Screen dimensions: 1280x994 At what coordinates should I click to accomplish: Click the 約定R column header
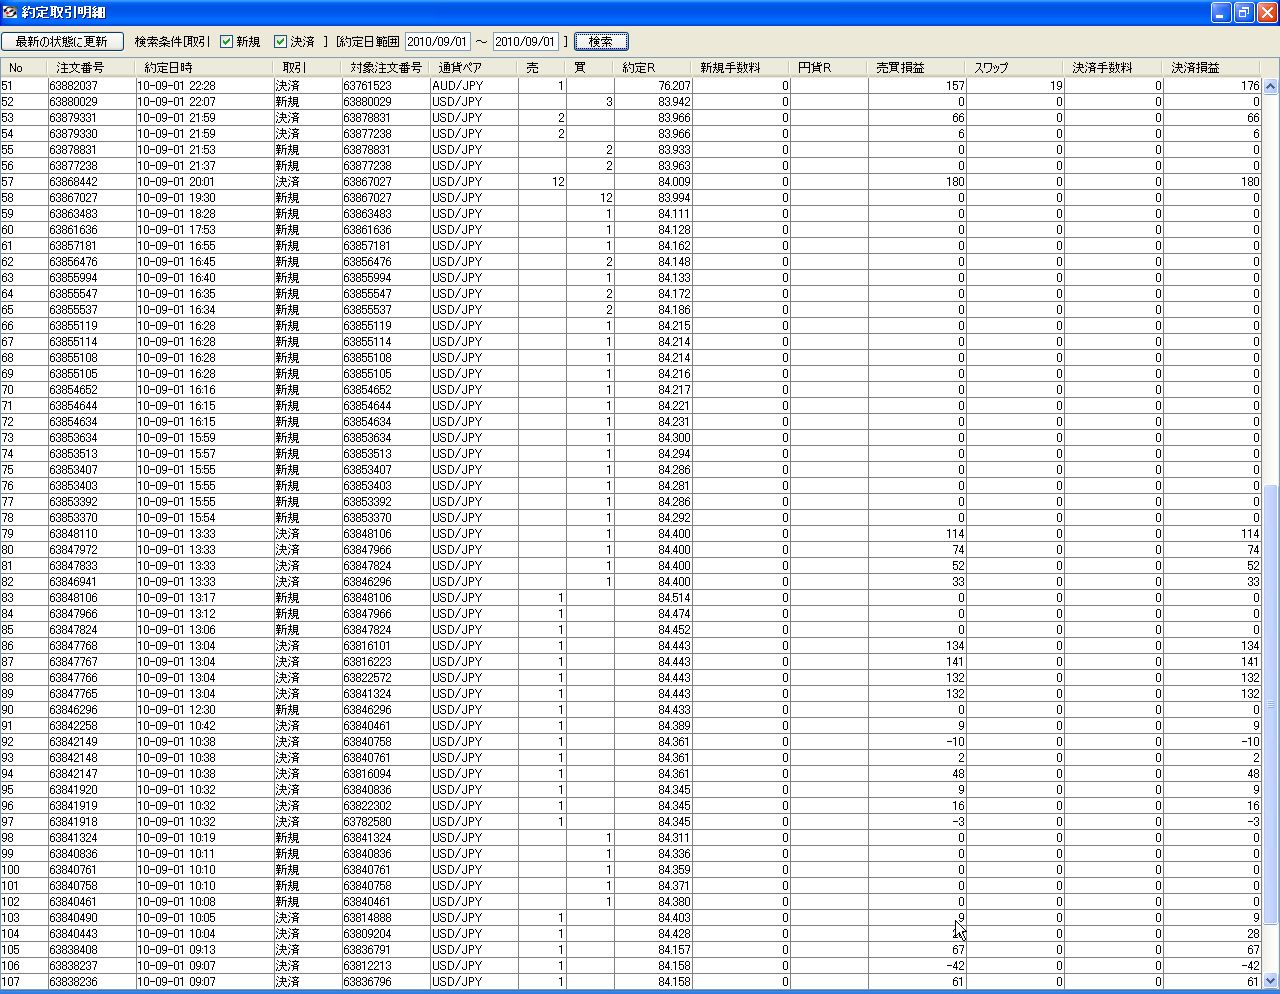(653, 68)
